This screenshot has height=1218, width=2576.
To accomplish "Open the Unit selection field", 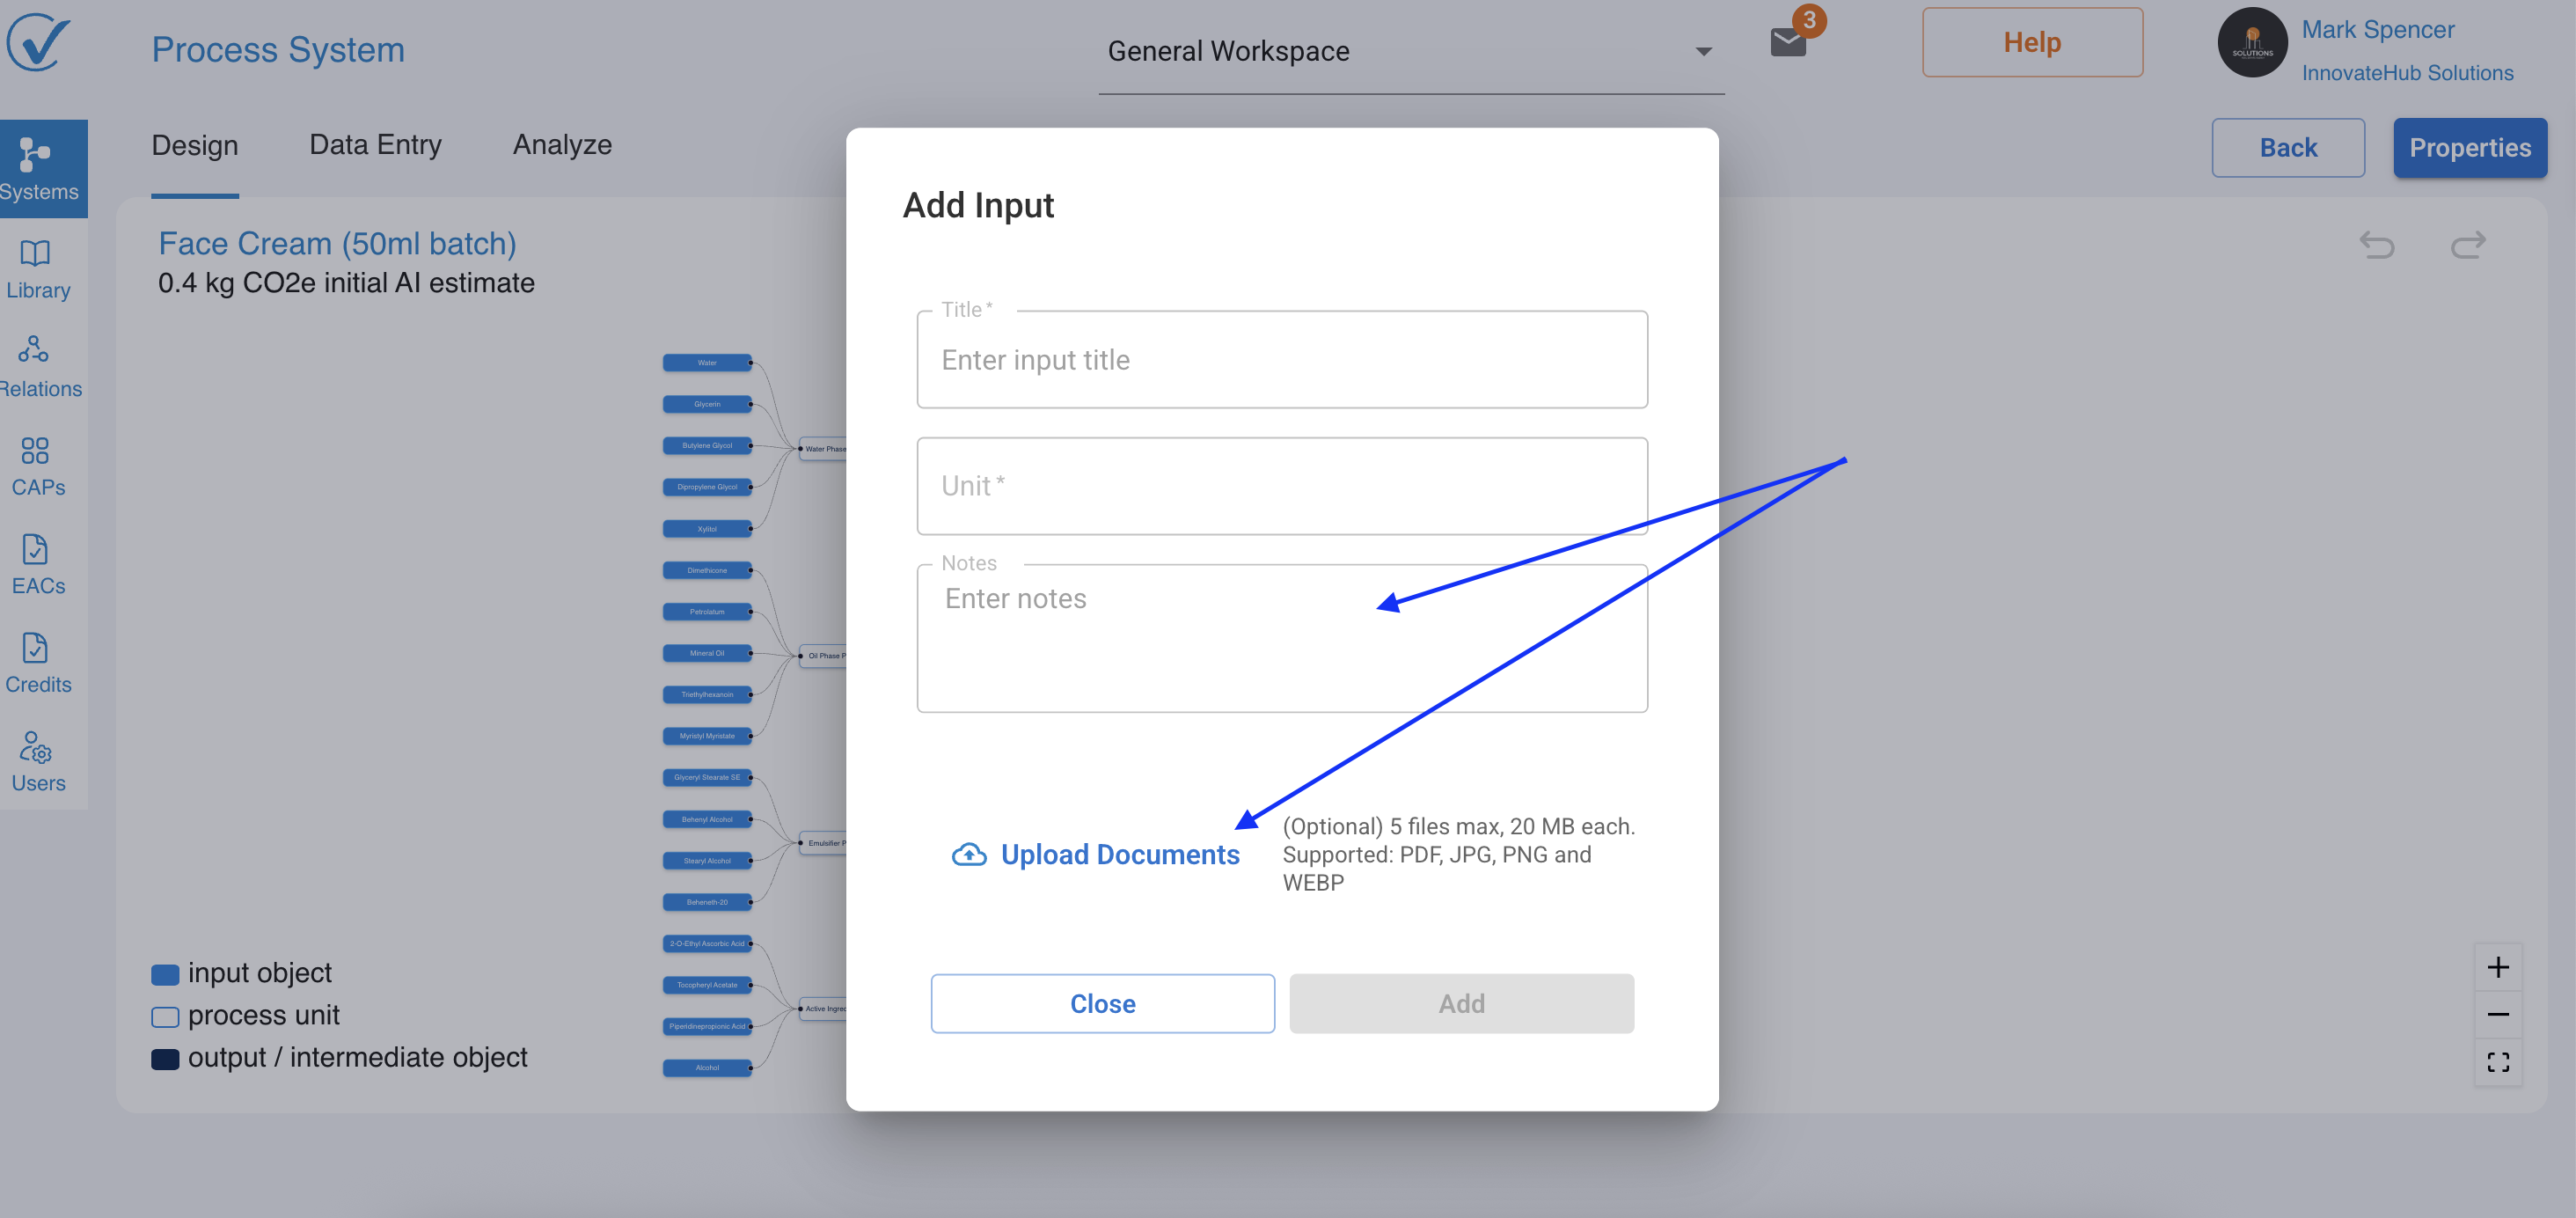I will click(x=1282, y=486).
